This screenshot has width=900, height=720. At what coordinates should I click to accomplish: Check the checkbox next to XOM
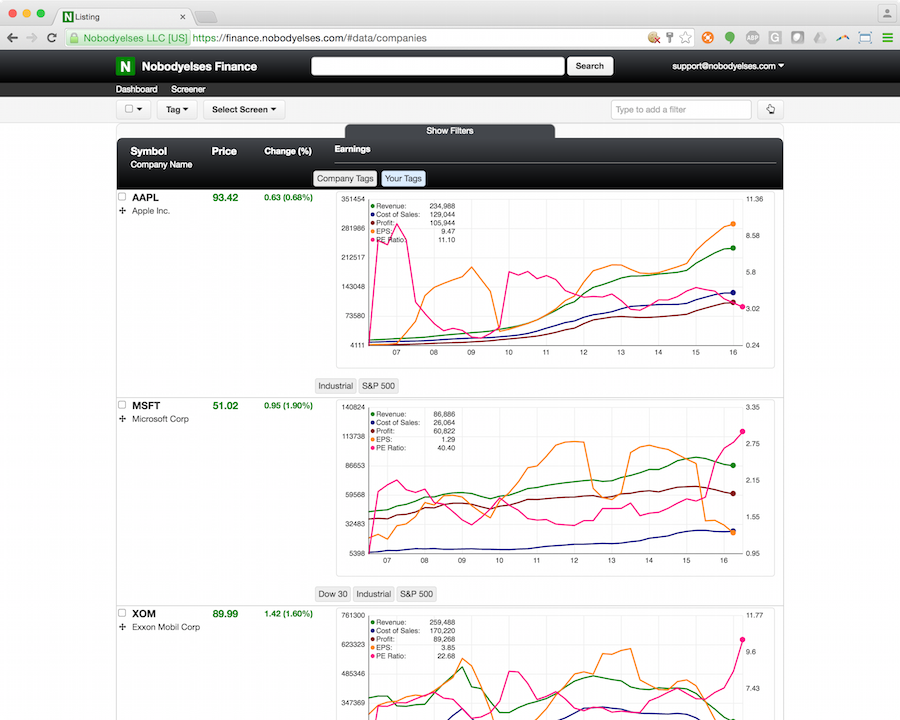point(122,613)
